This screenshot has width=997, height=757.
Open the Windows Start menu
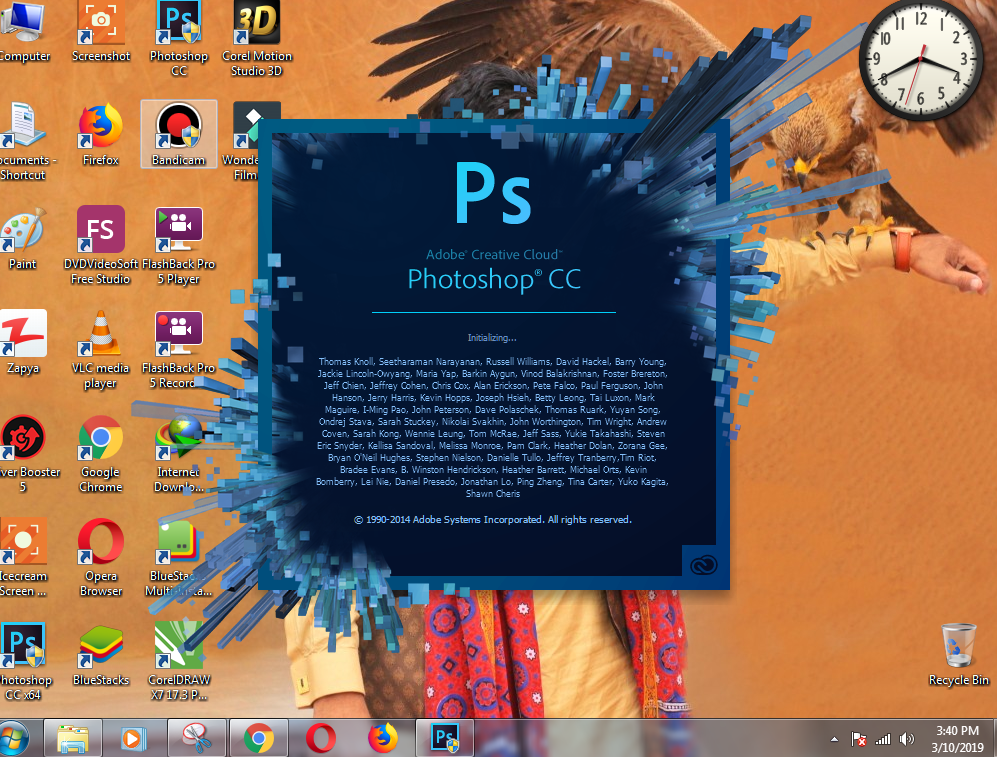[15, 739]
